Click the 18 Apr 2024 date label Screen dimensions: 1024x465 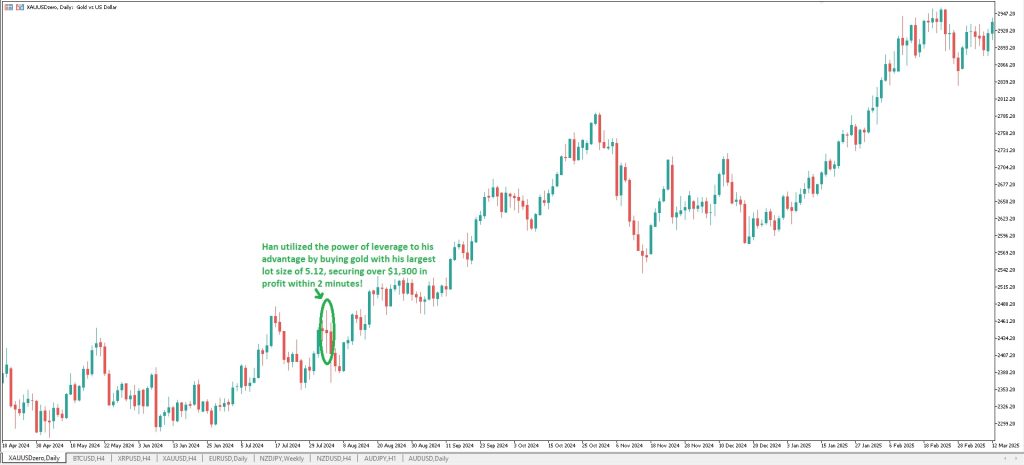click(17, 444)
